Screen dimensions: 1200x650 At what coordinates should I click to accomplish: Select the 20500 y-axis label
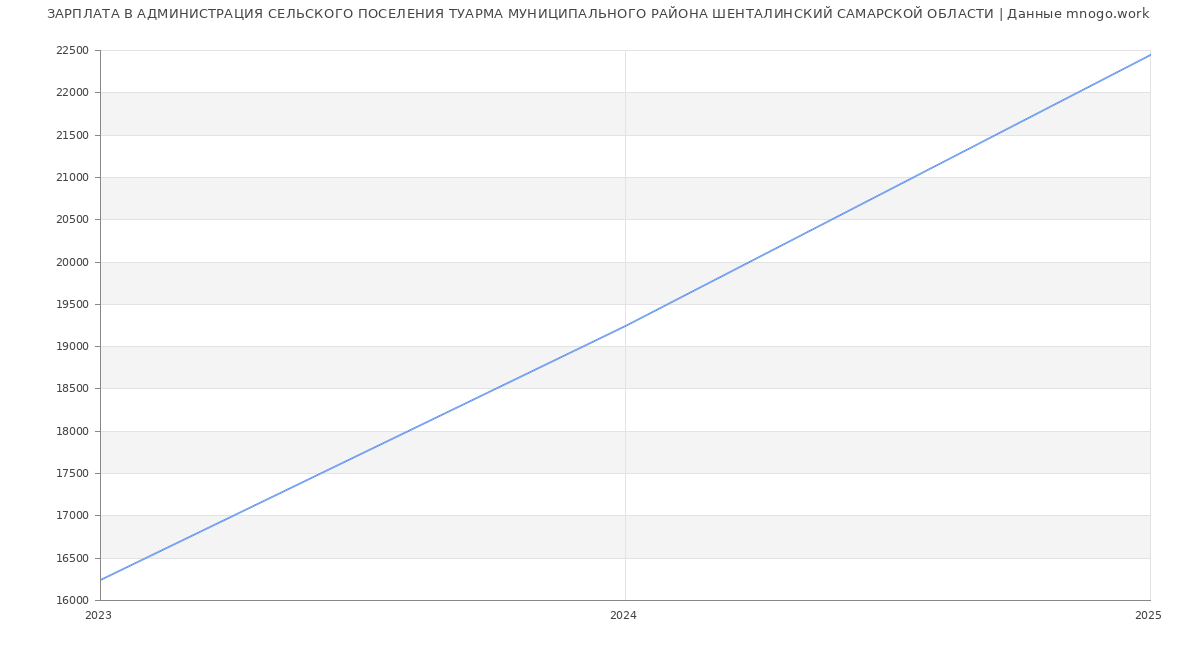point(71,220)
